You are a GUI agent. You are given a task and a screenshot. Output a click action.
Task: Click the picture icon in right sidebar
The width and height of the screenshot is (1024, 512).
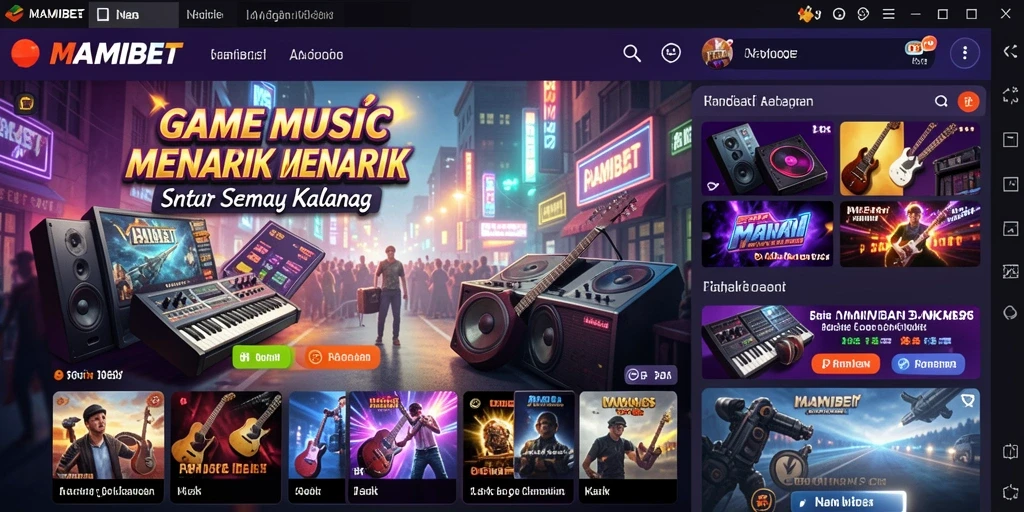[x=1010, y=228]
